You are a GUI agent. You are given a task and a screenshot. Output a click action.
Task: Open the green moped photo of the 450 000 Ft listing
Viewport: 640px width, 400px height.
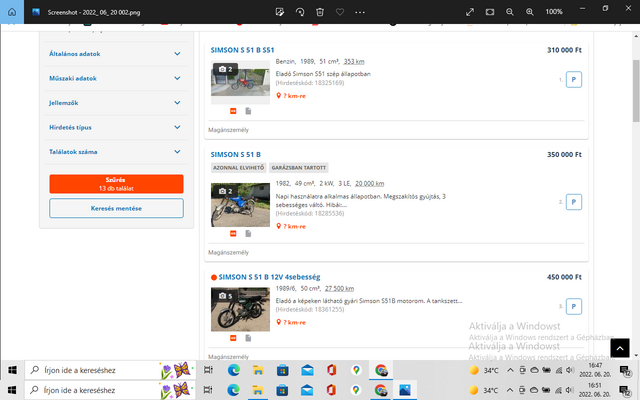(x=240, y=309)
